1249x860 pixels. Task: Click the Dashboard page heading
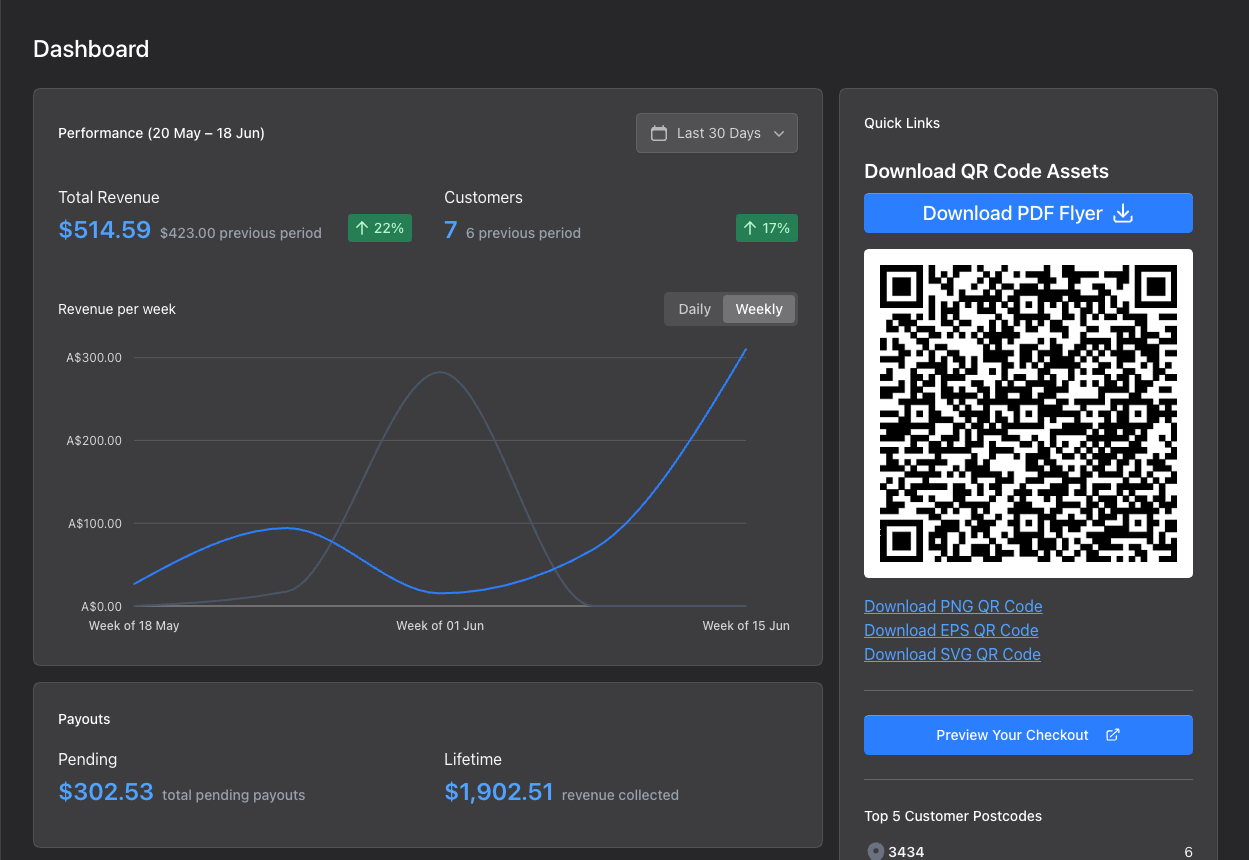(x=91, y=49)
